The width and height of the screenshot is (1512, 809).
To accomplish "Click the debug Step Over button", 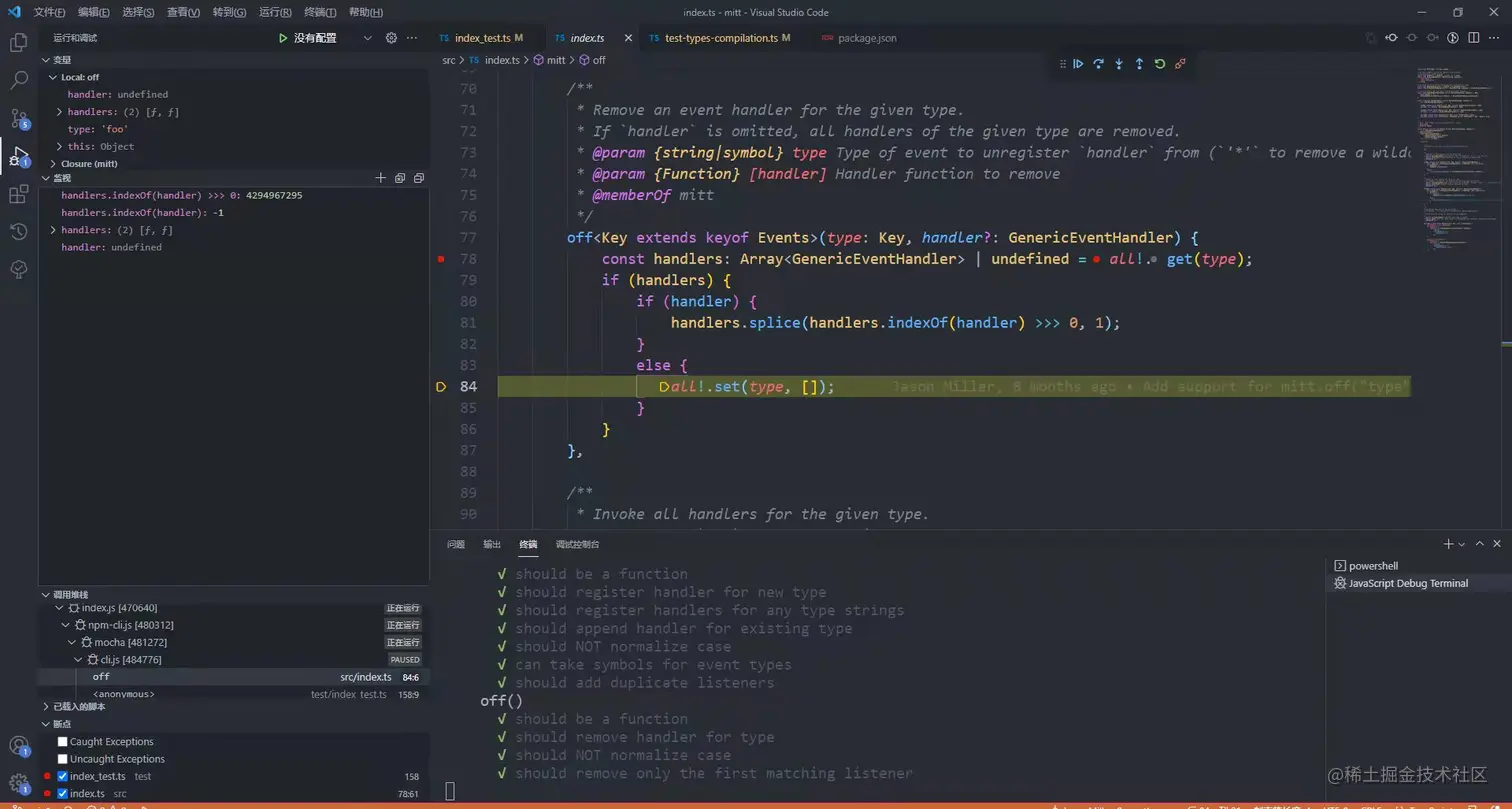I will click(1098, 64).
